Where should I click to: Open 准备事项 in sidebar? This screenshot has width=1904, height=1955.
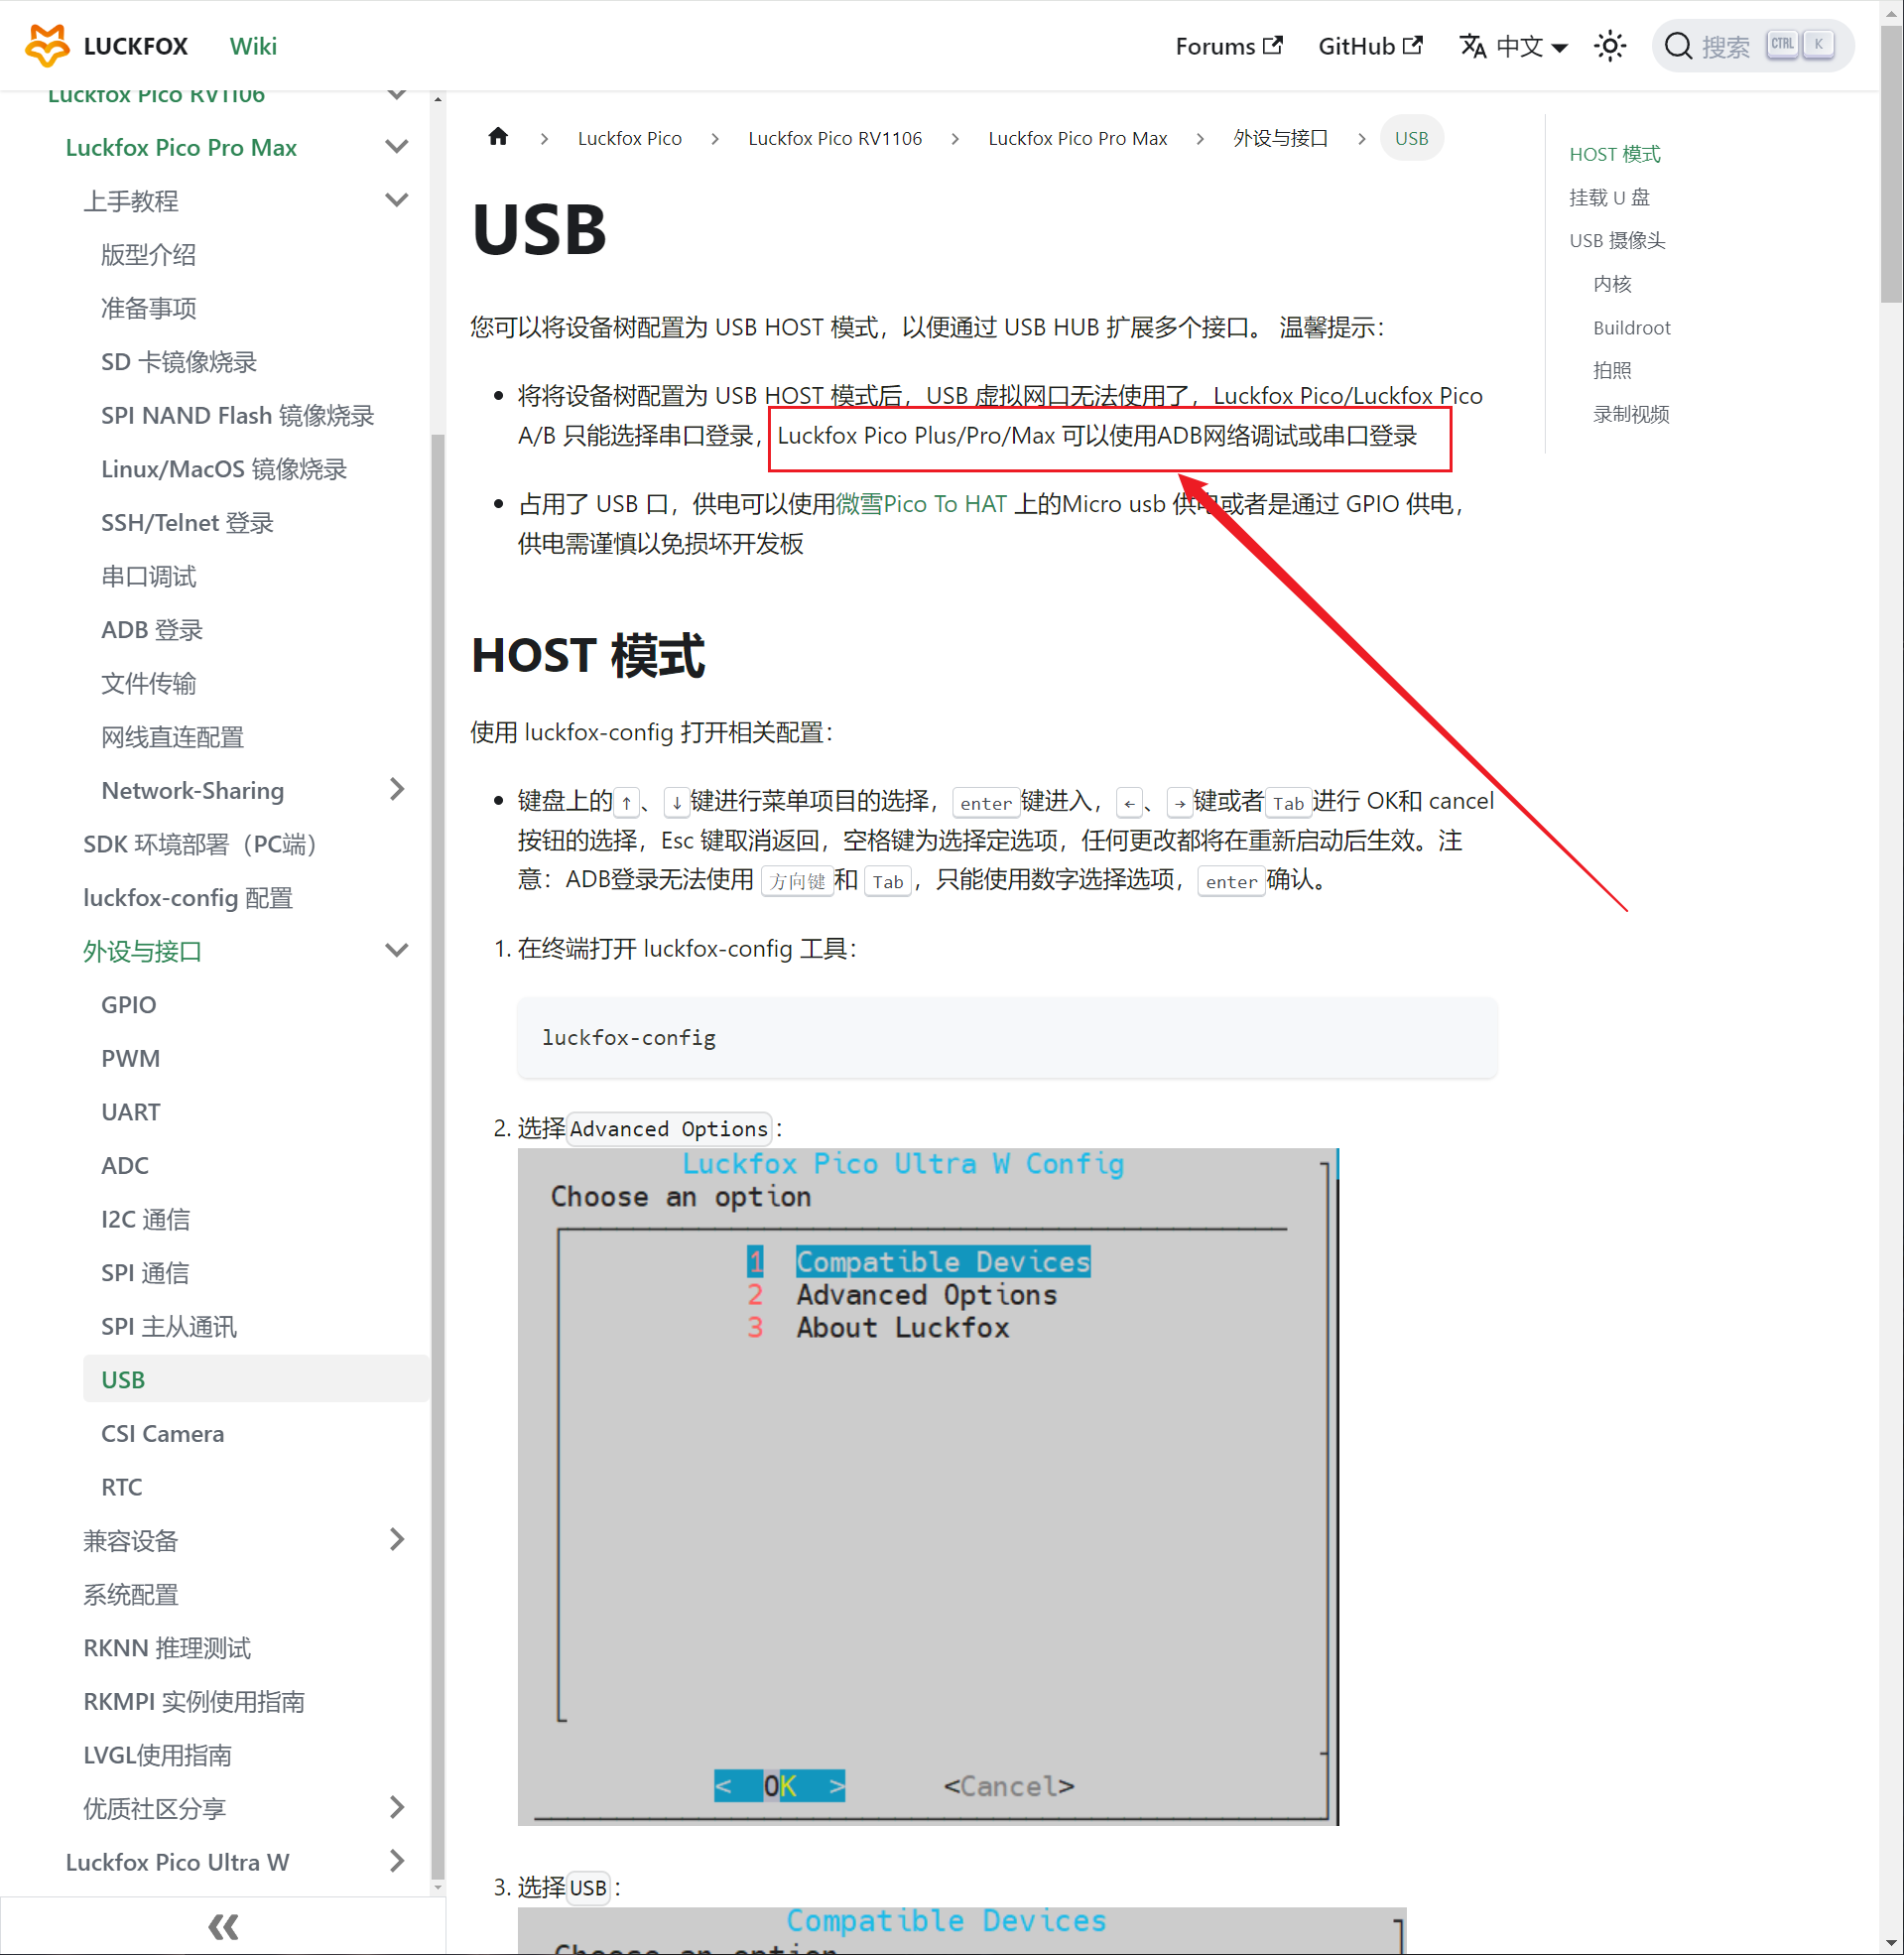pyautogui.click(x=149, y=308)
